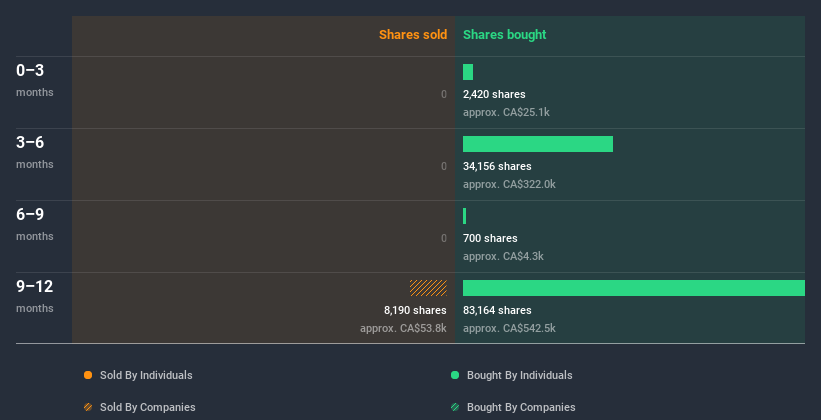Click the approx. CA$53.8k sold amount
The height and width of the screenshot is (420, 821).
pyautogui.click(x=403, y=328)
